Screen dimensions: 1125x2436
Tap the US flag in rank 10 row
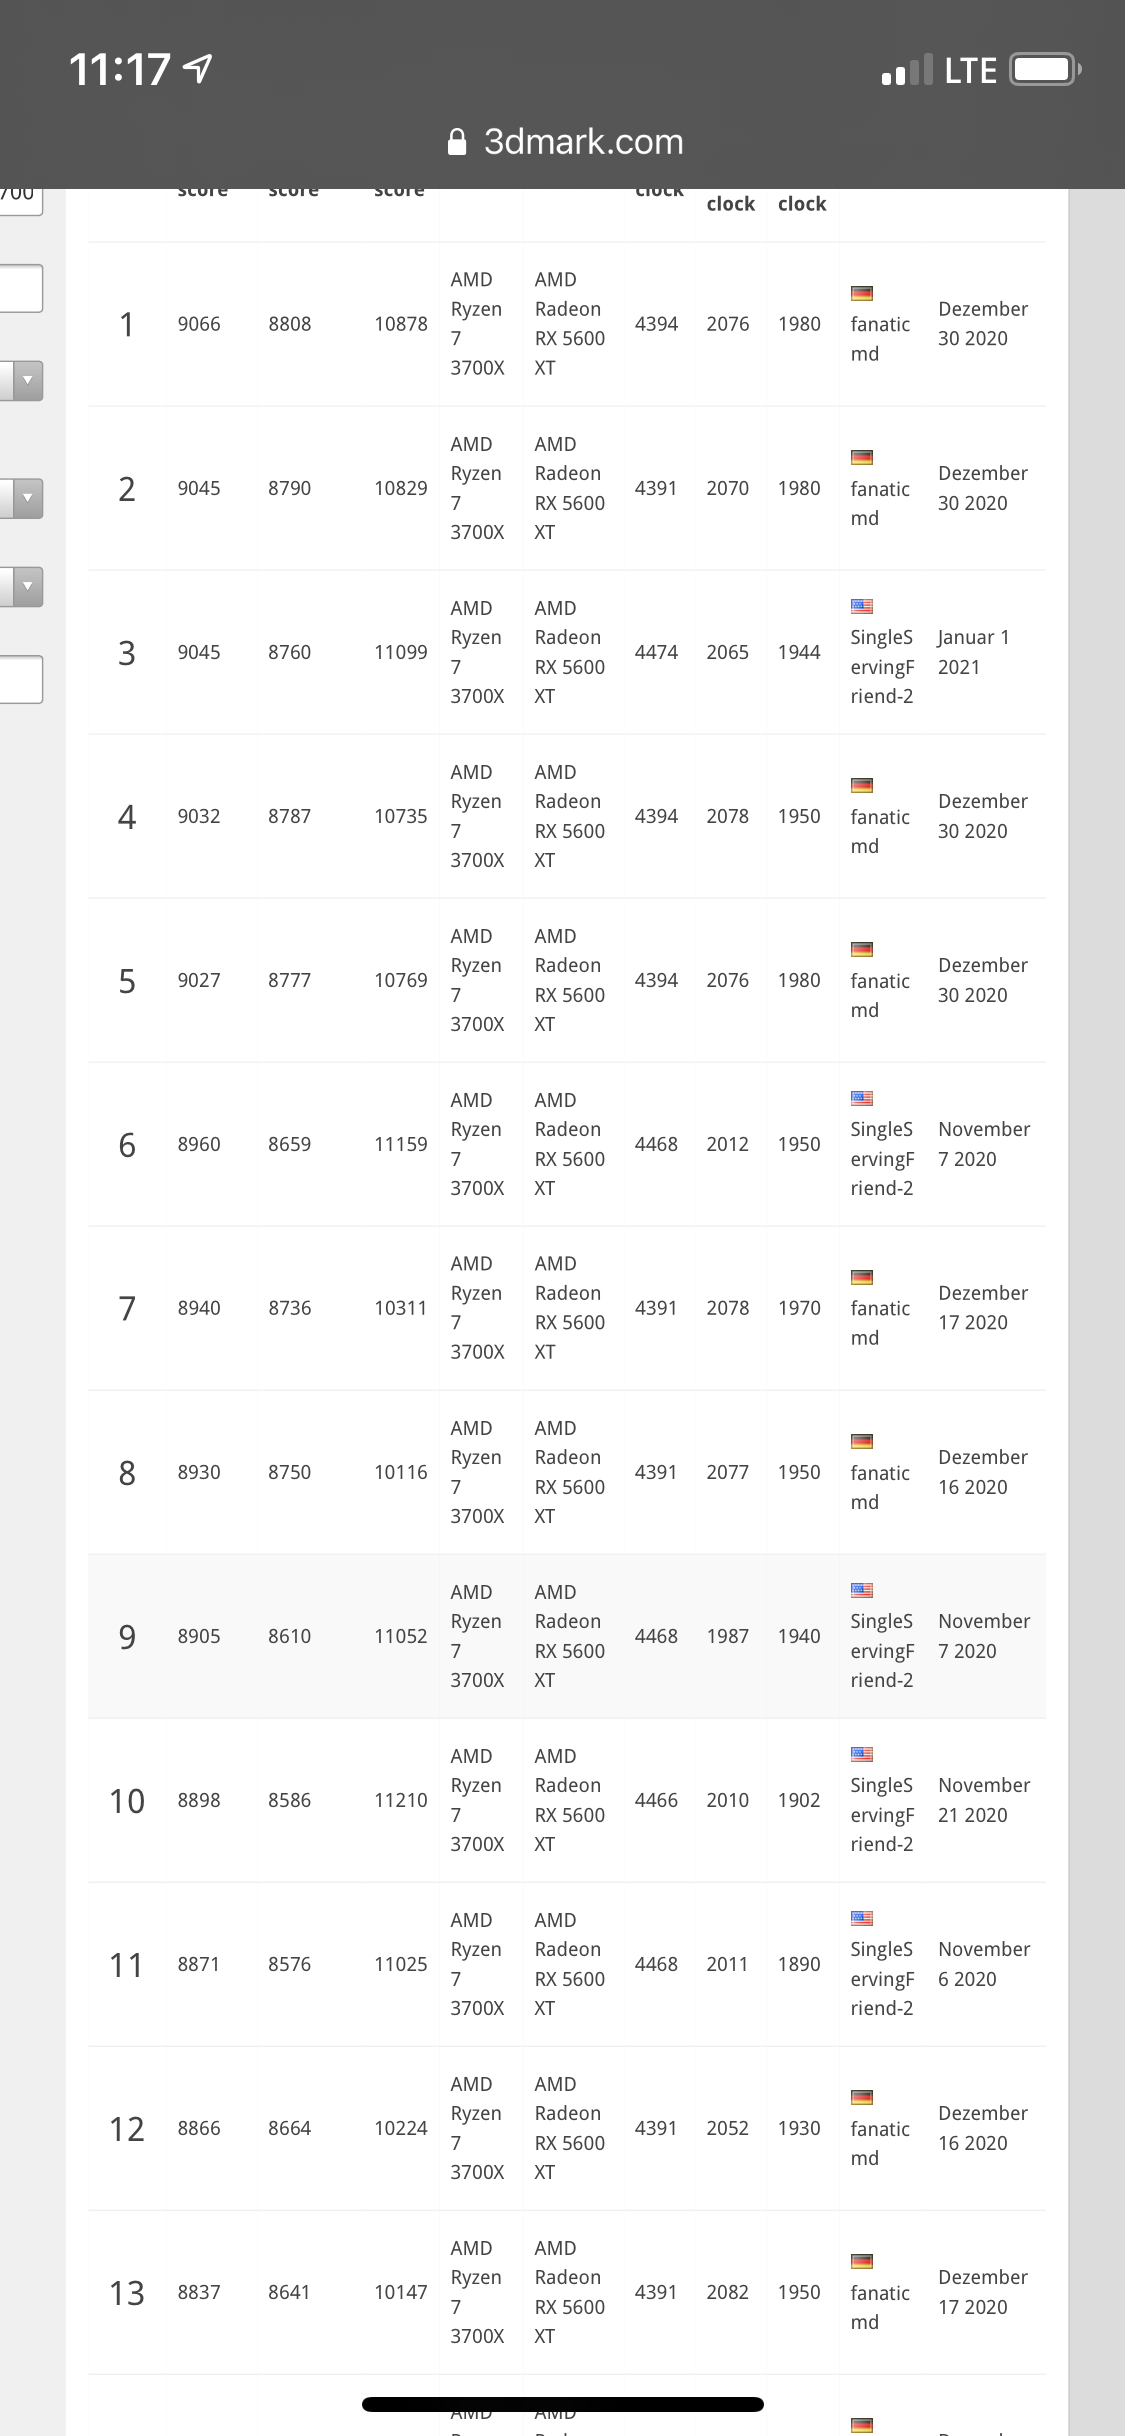[862, 1754]
